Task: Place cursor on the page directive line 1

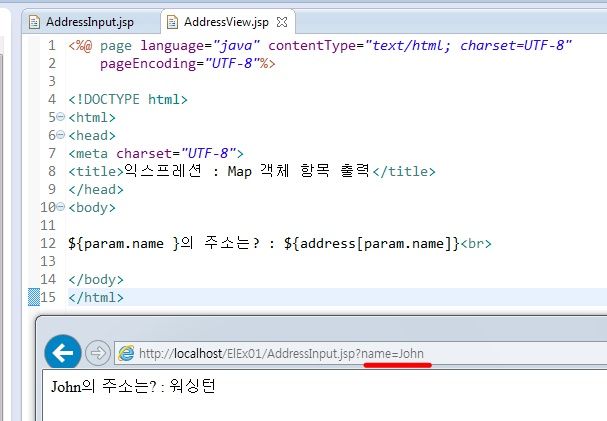Action: pos(320,46)
